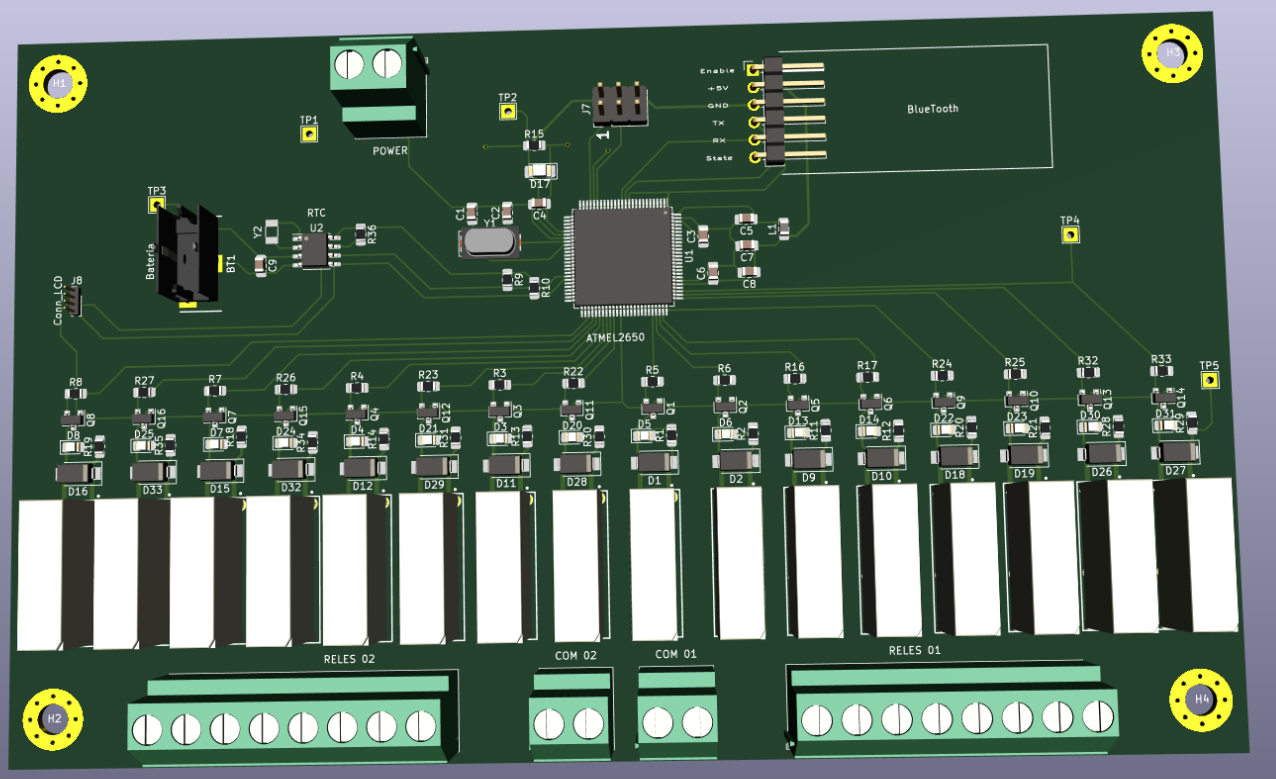Click the RELES 01 terminal block
The image size is (1276, 779).
pos(950,717)
